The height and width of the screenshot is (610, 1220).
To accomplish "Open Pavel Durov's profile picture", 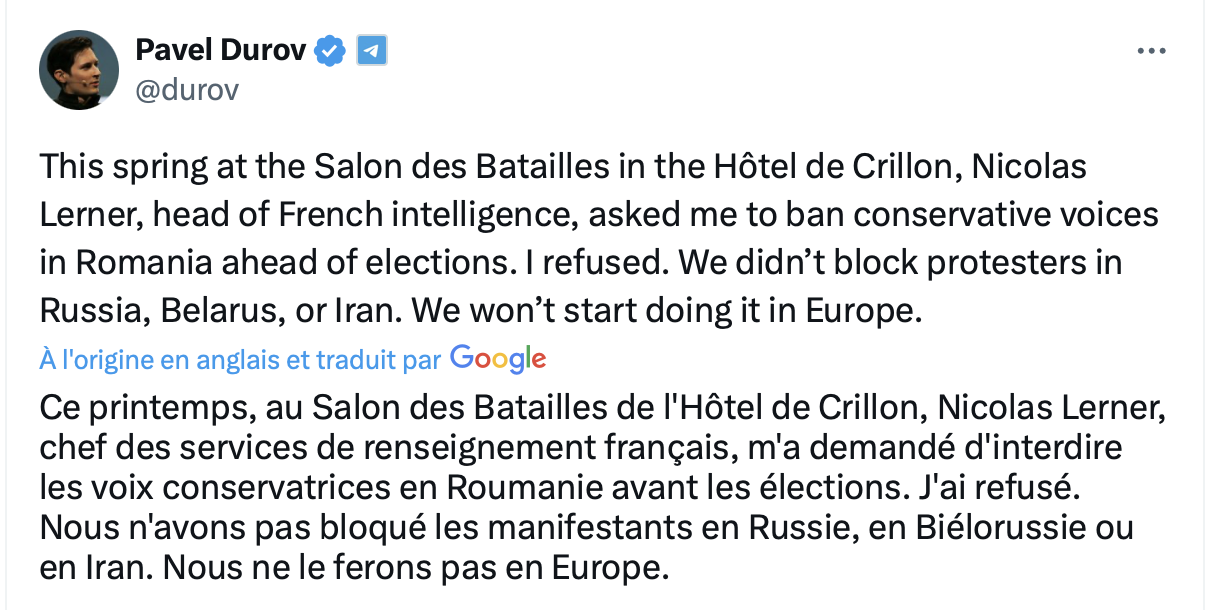I will pyautogui.click(x=78, y=69).
